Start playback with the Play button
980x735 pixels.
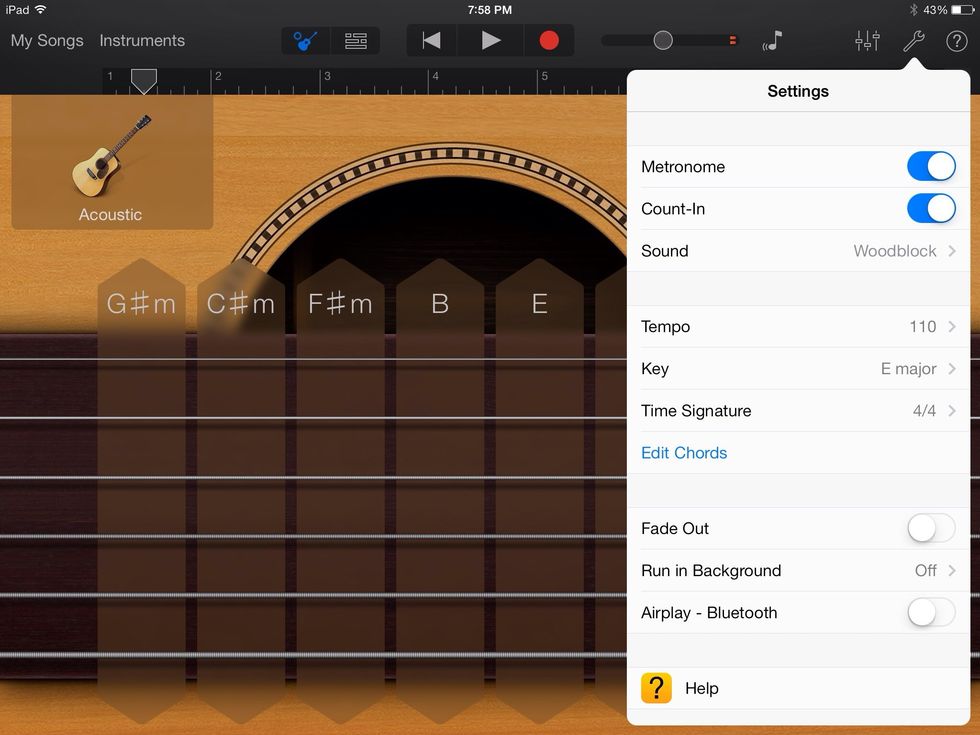(x=490, y=41)
